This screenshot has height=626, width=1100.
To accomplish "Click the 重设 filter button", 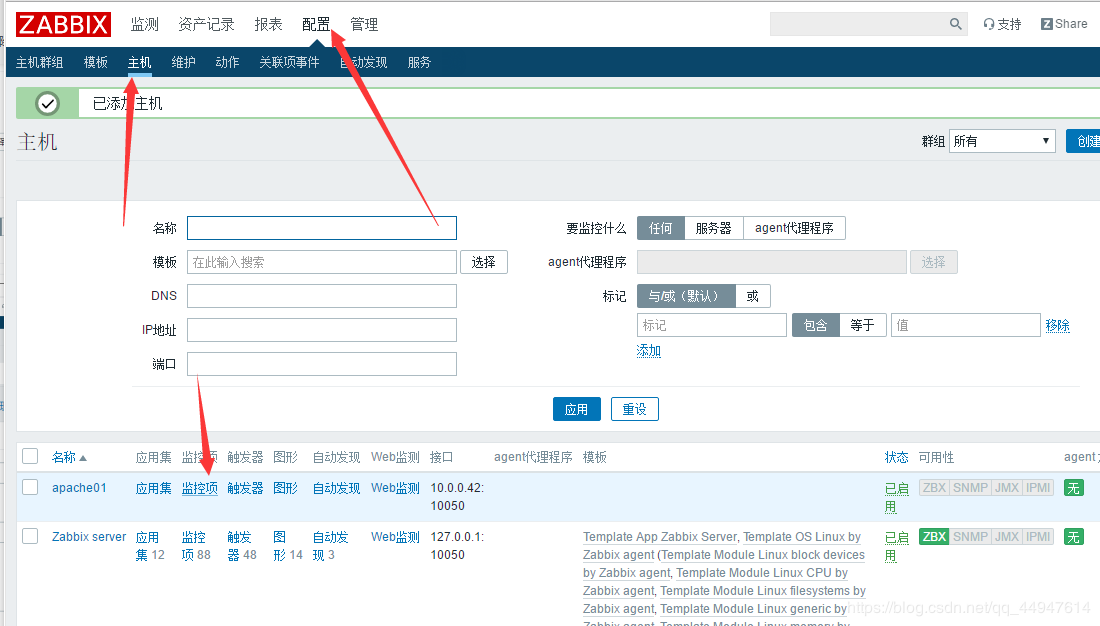I will [635, 409].
